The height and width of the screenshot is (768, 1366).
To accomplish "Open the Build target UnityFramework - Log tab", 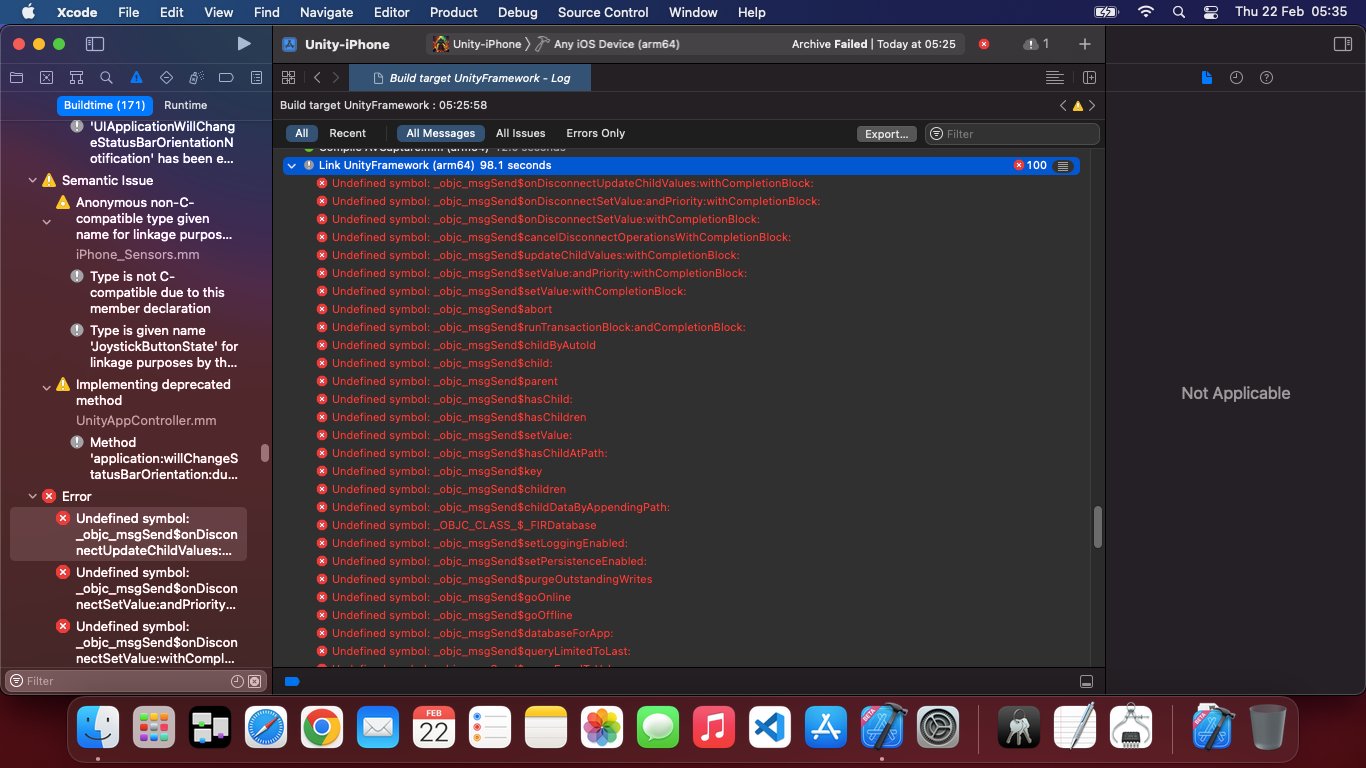I will (x=472, y=78).
